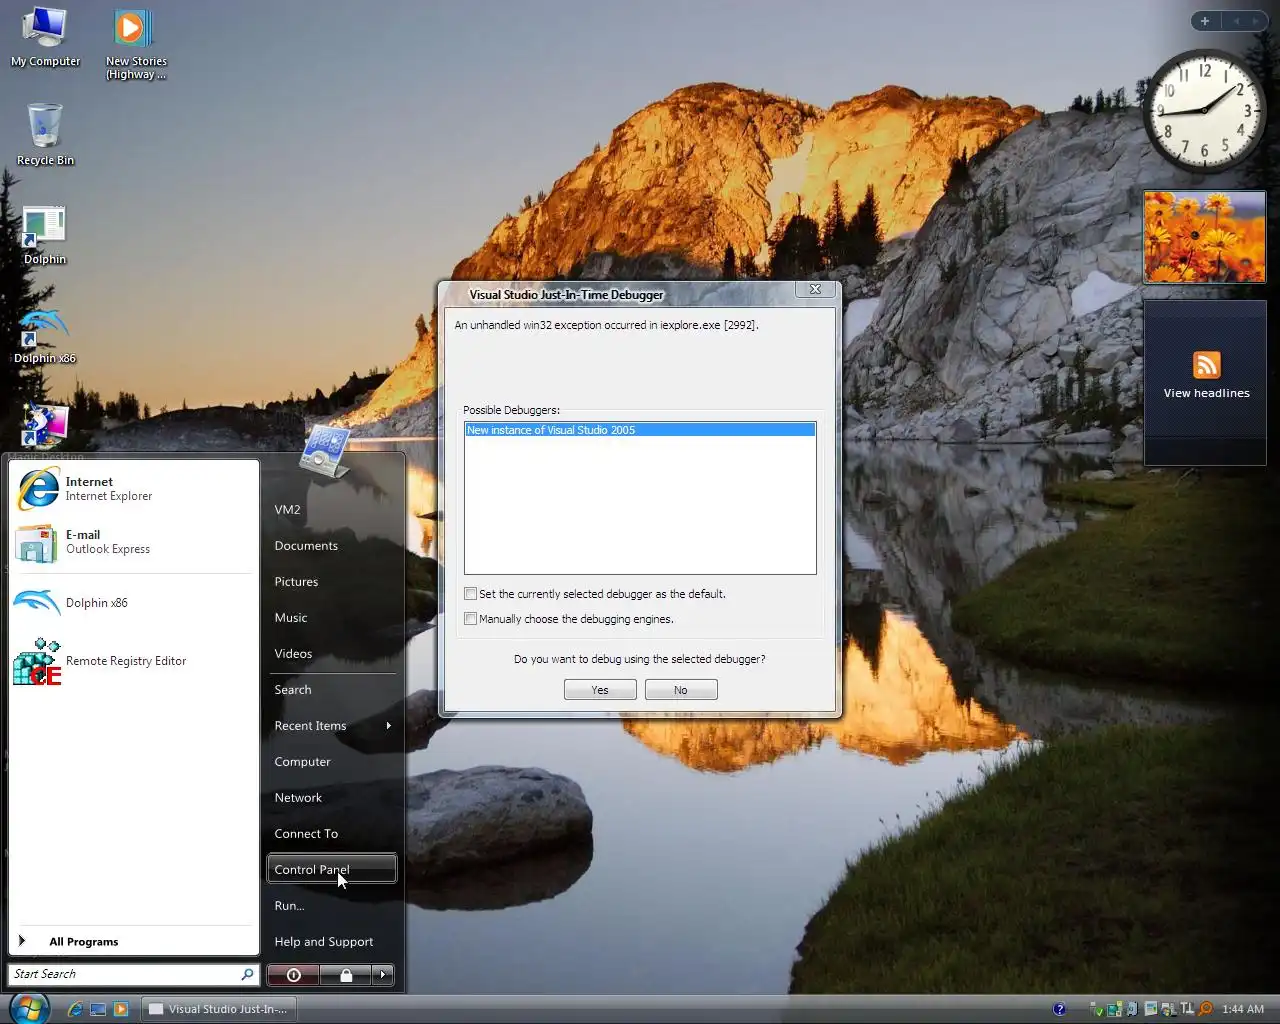Open Internet Explorer quick launch icon
The height and width of the screenshot is (1024, 1280).
(75, 1009)
